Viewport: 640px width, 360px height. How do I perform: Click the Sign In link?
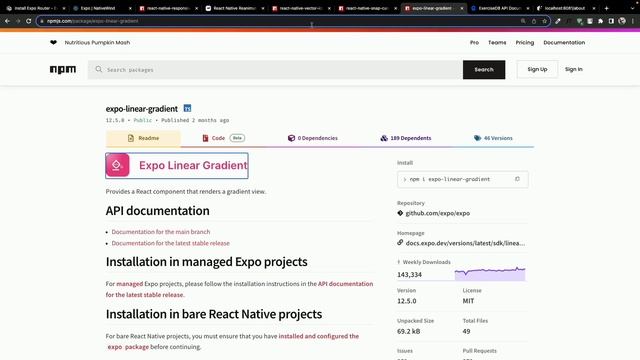573,69
